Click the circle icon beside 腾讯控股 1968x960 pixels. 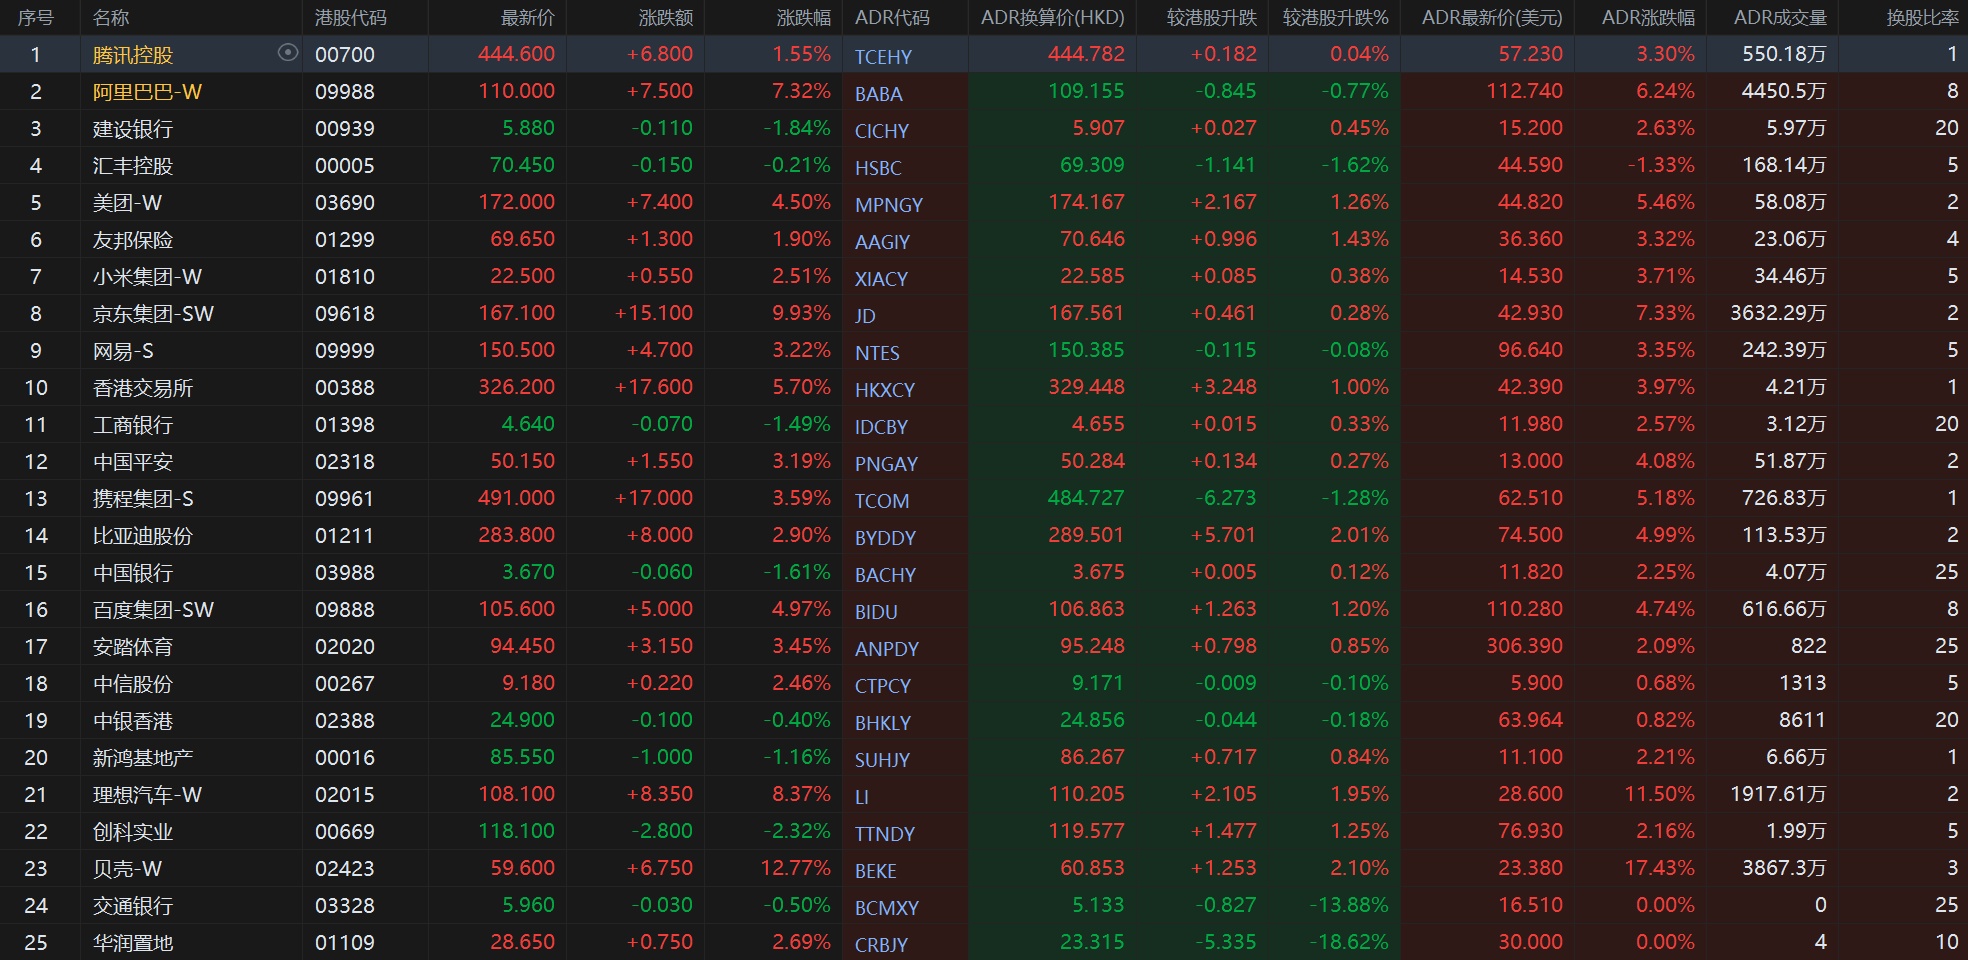pyautogui.click(x=288, y=53)
